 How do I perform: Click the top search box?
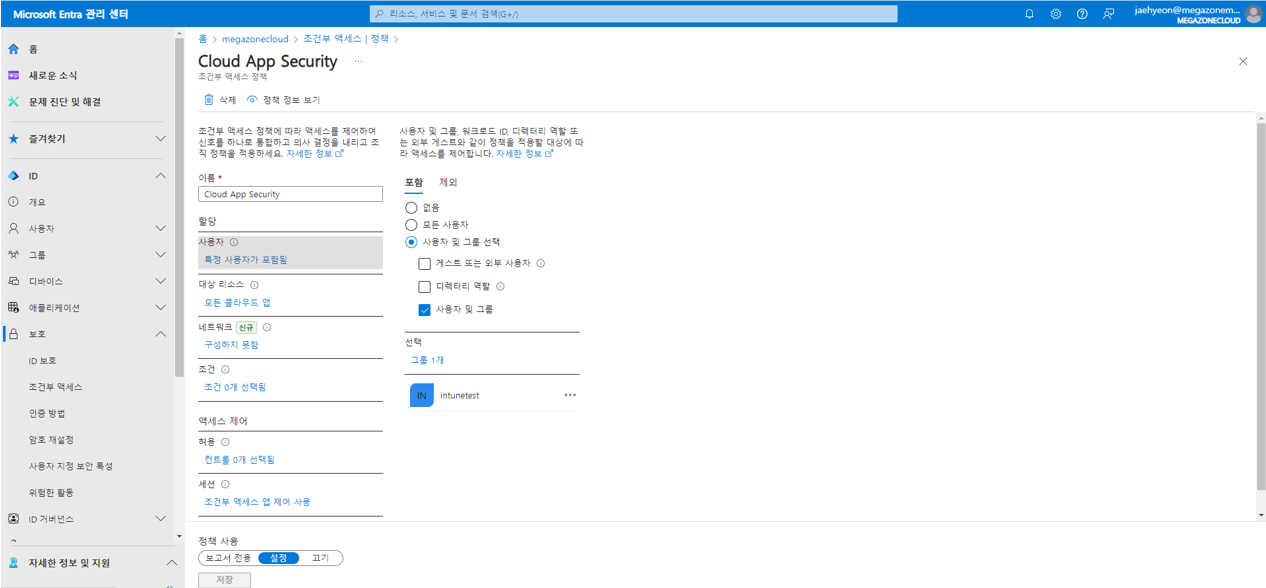click(633, 14)
